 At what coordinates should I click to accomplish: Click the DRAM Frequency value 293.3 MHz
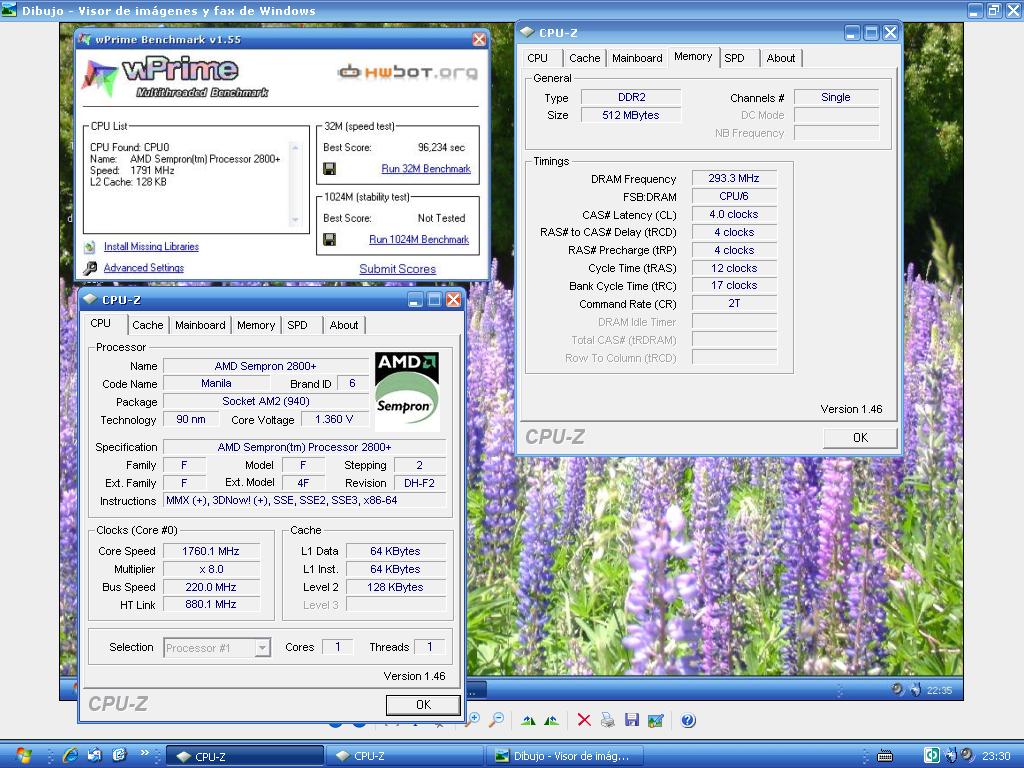tap(734, 178)
